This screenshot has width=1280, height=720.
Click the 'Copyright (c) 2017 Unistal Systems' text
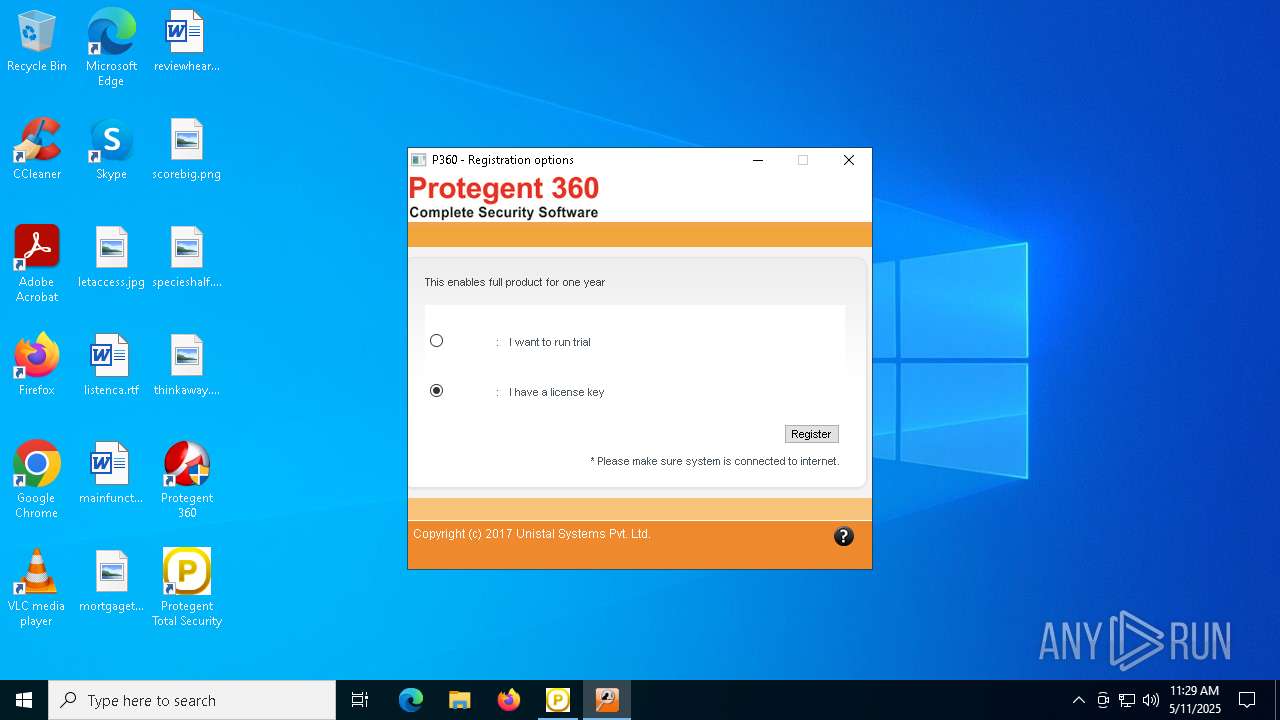point(532,534)
